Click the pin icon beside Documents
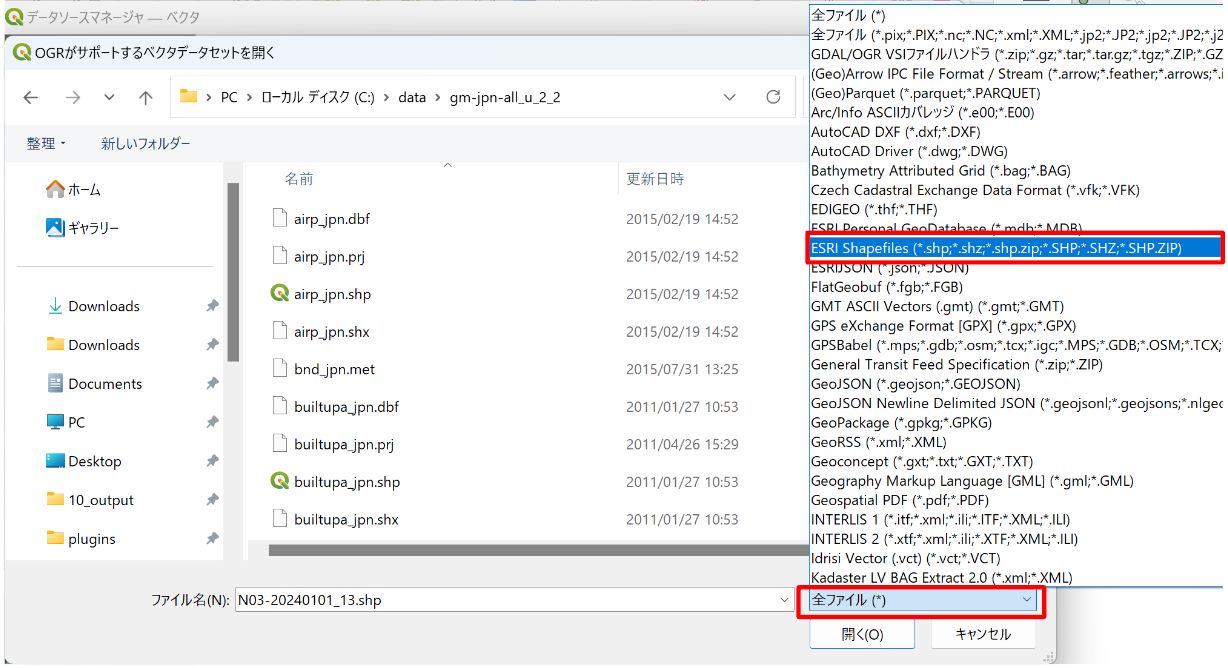 point(212,384)
